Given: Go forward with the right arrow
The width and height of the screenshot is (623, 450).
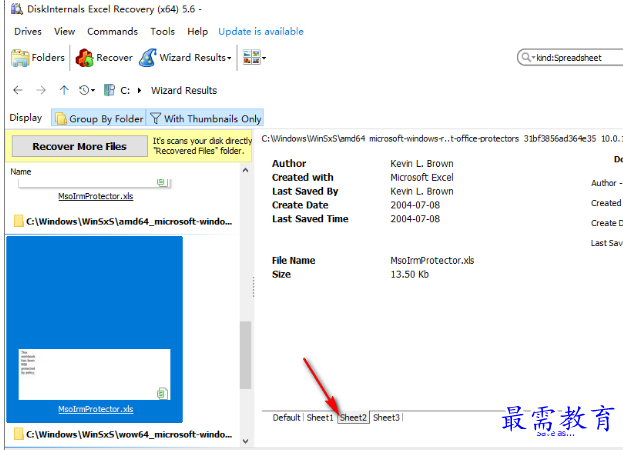Looking at the screenshot, I should point(41,90).
